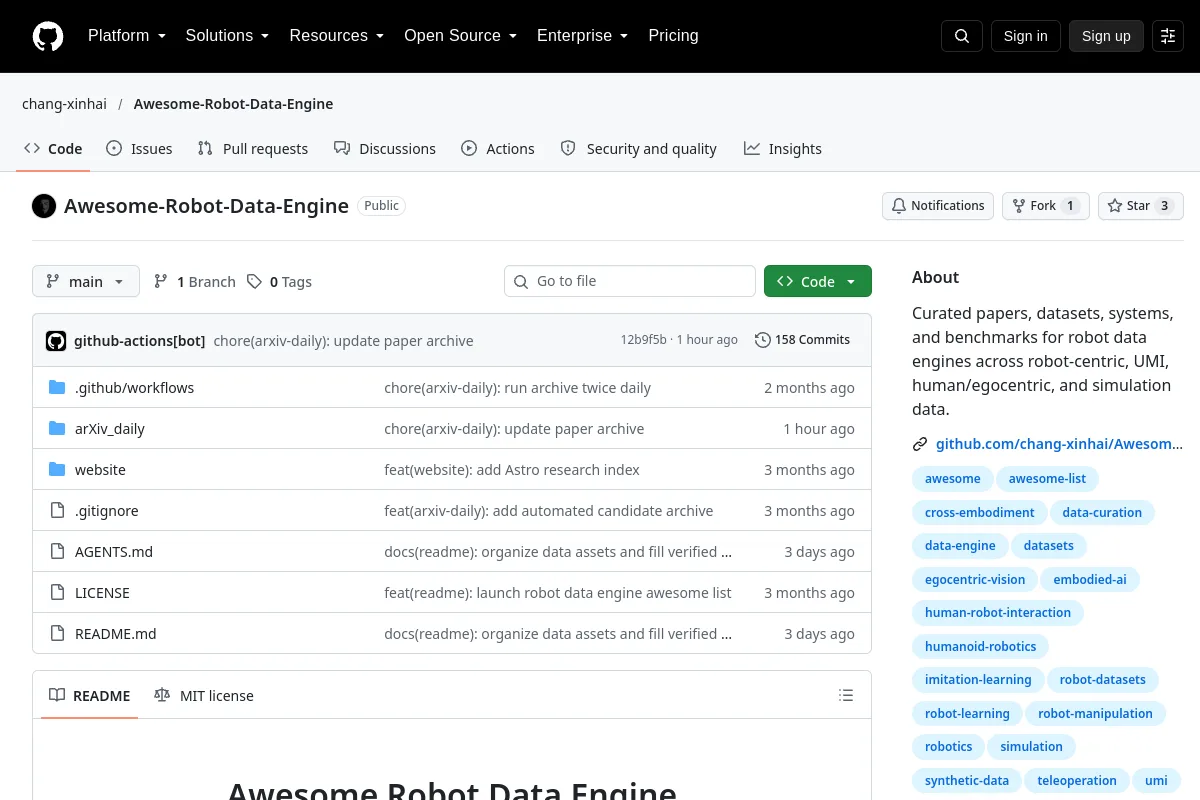This screenshot has height=800, width=1200.
Task: Click the tag icon next to 0 Tags
Action: [255, 282]
